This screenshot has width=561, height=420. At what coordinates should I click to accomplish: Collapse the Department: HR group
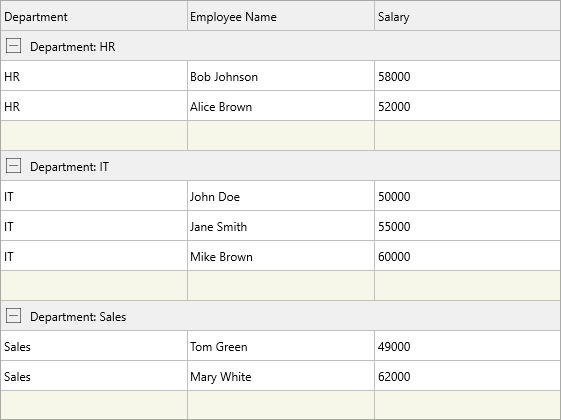(14, 46)
